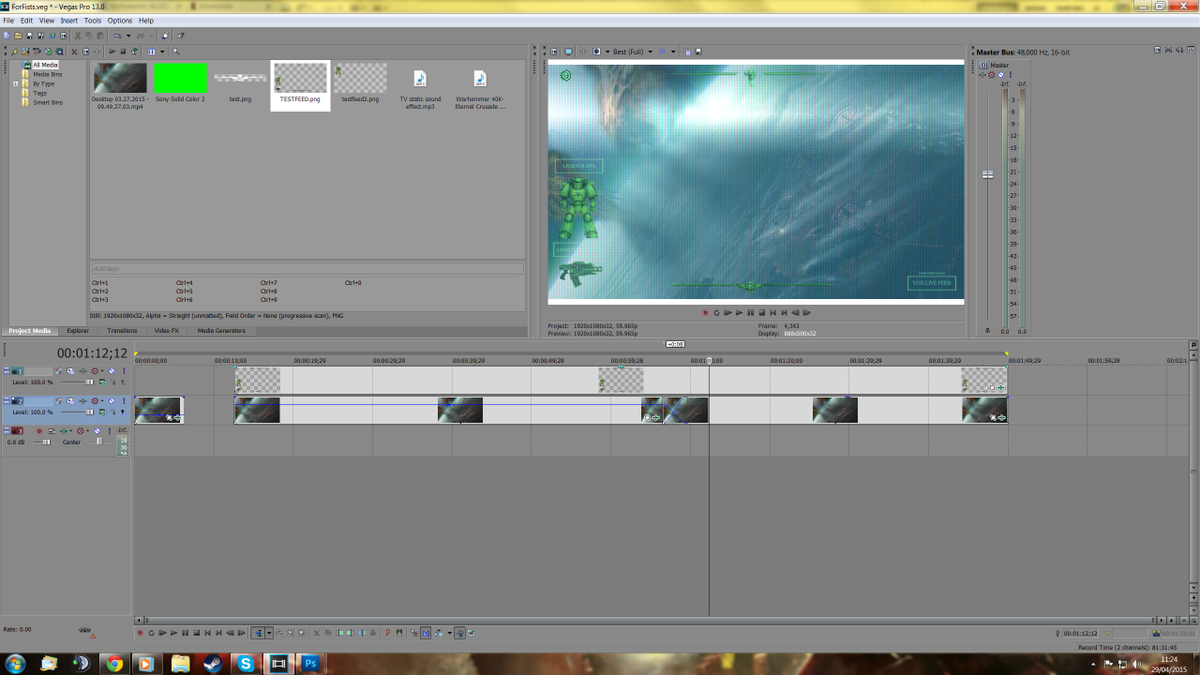Remove selected media using the red X

tap(74, 51)
